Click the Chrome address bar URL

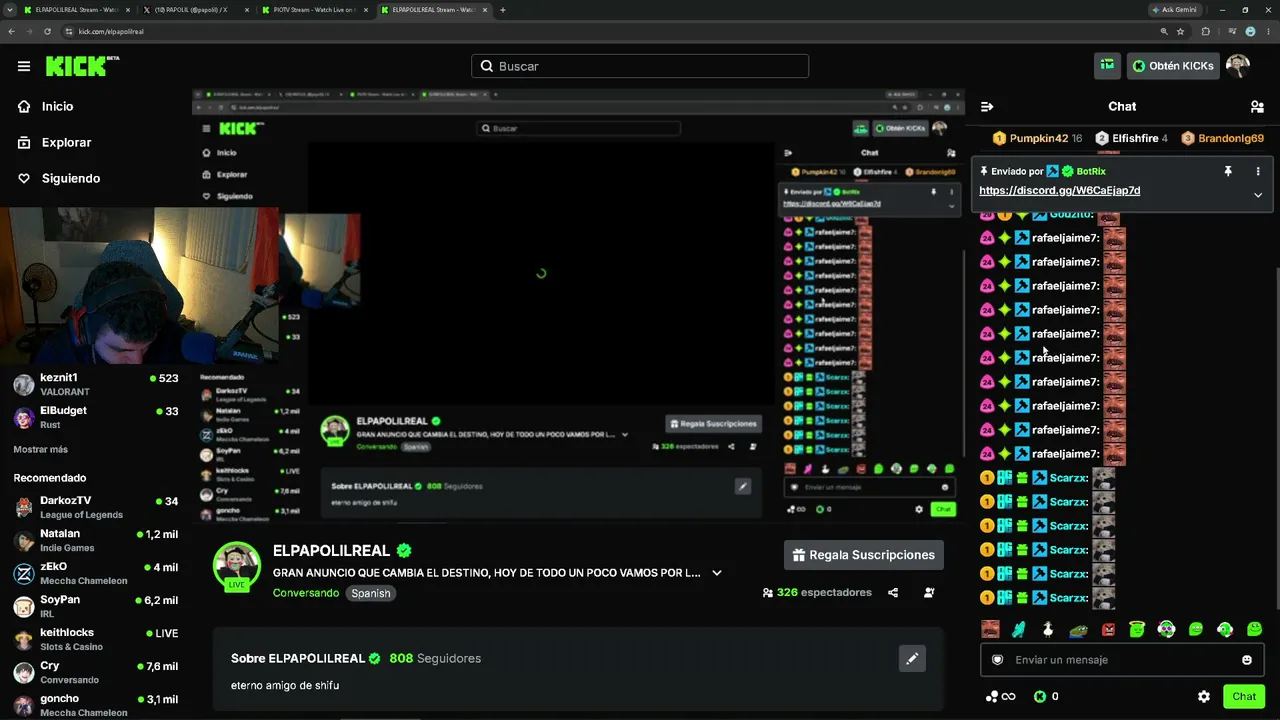(112, 31)
